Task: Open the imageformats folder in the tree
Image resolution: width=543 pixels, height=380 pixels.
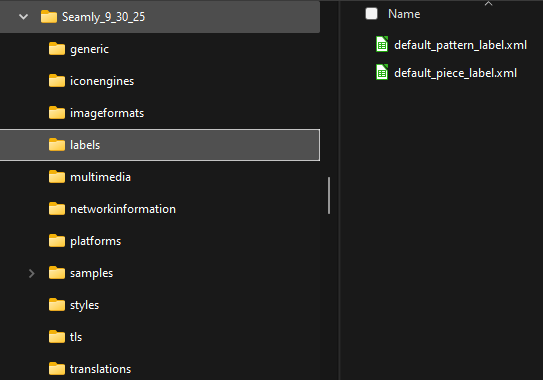Action: [x=107, y=113]
